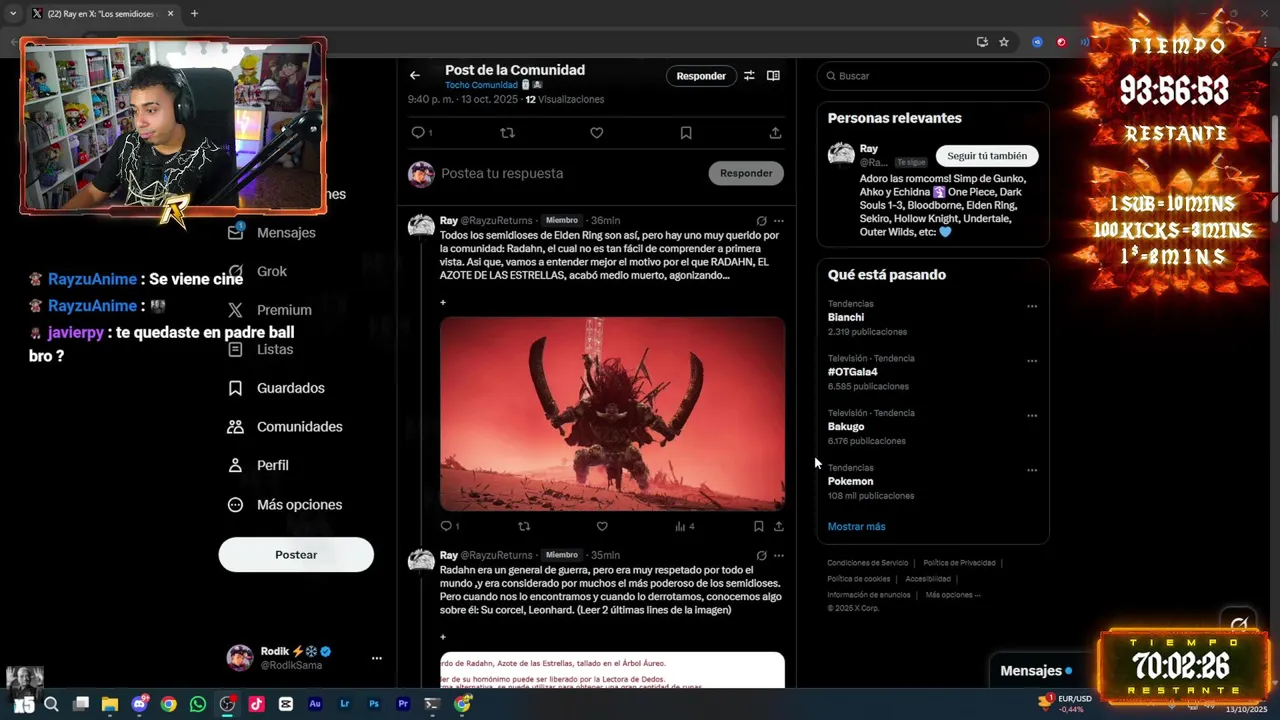Open Discord from the taskbar
Viewport: 1280px width, 720px height.
(140, 704)
